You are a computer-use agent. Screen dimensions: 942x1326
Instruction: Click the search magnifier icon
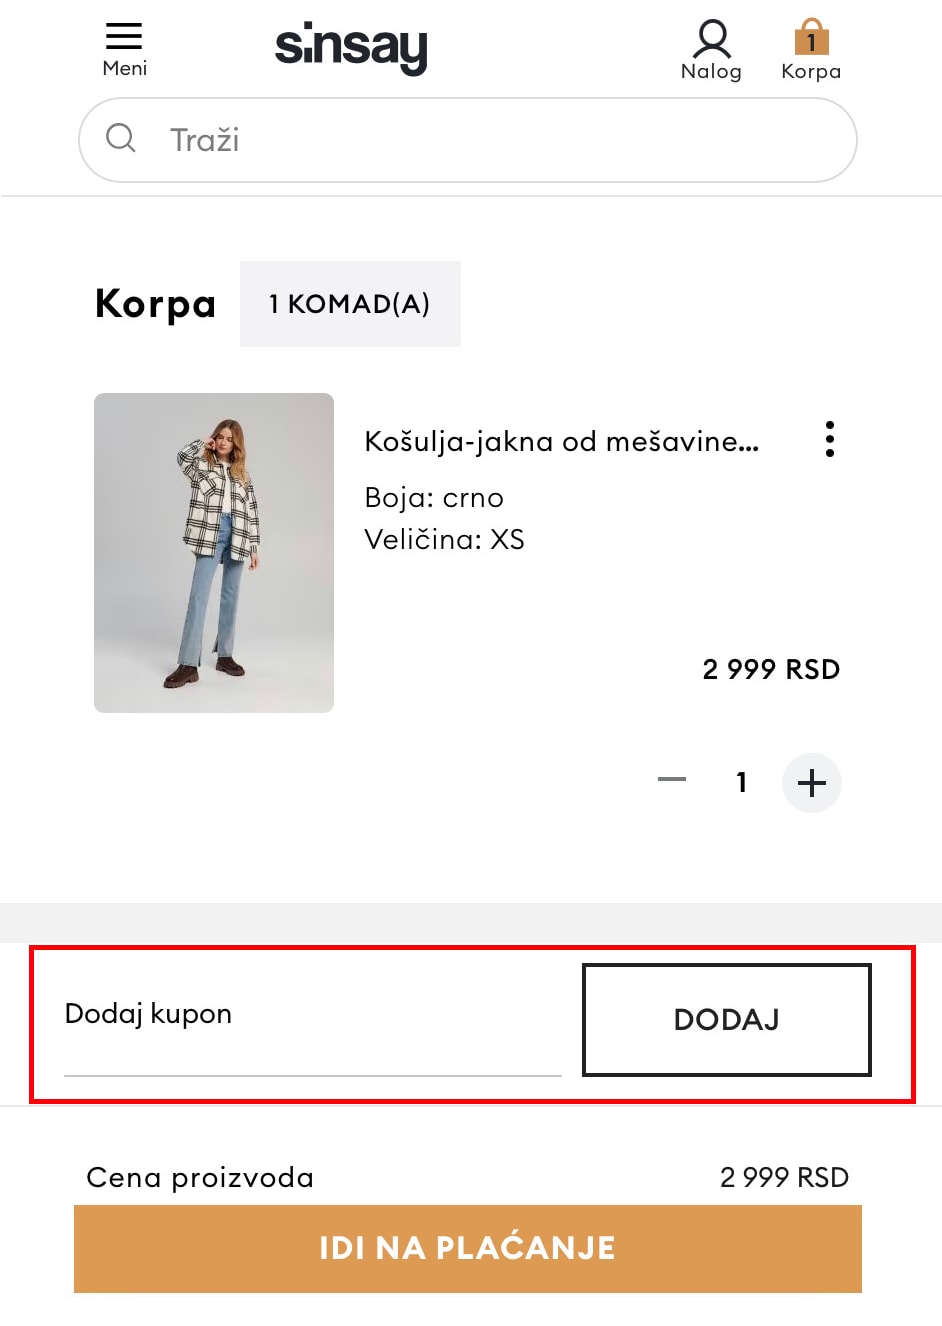pyautogui.click(x=121, y=138)
